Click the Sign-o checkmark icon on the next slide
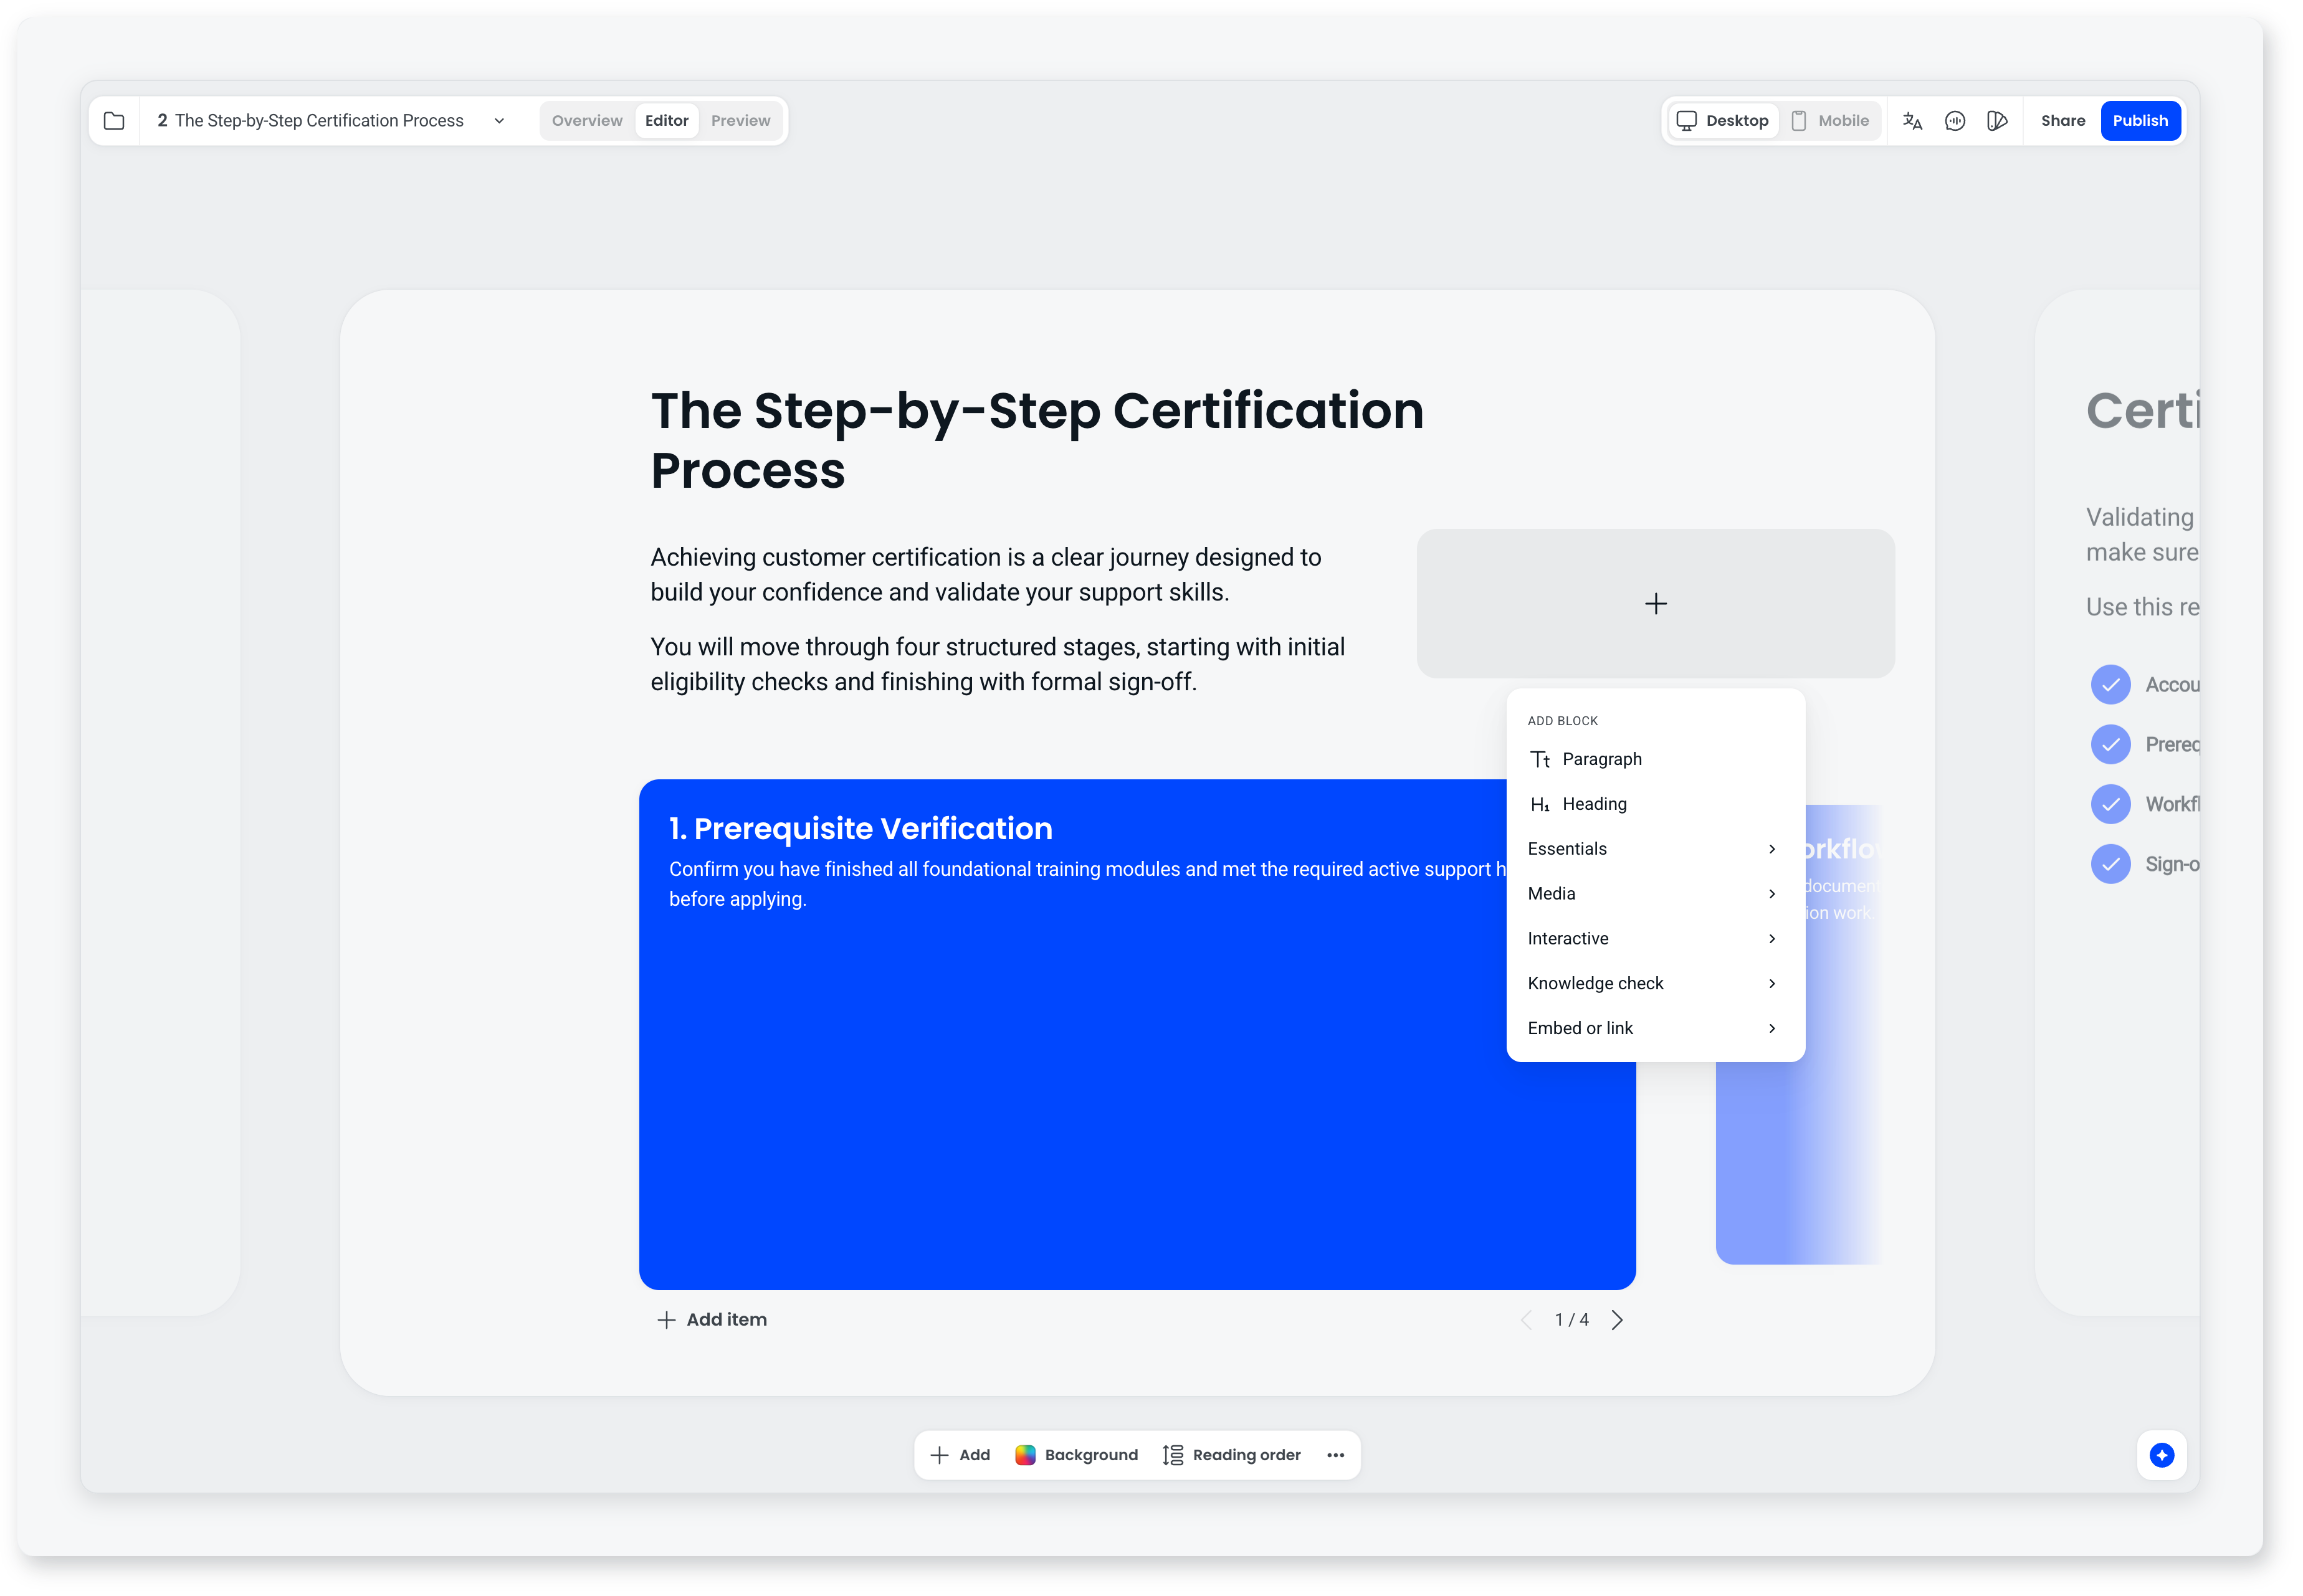2303x1596 pixels. coord(2110,864)
